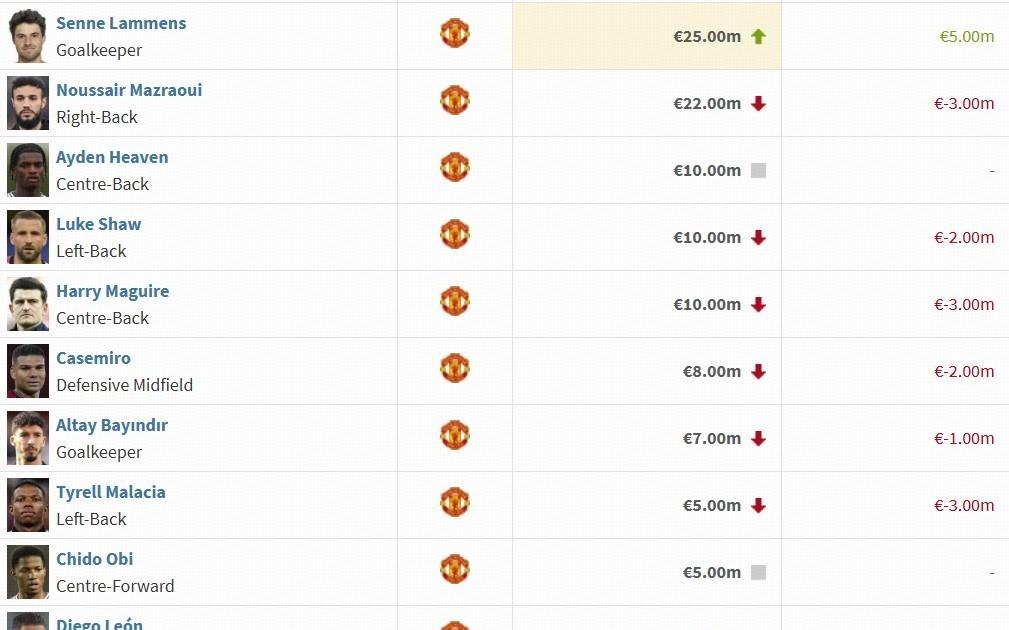
Task: Click club crest next to Luke Shaw
Action: (455, 234)
